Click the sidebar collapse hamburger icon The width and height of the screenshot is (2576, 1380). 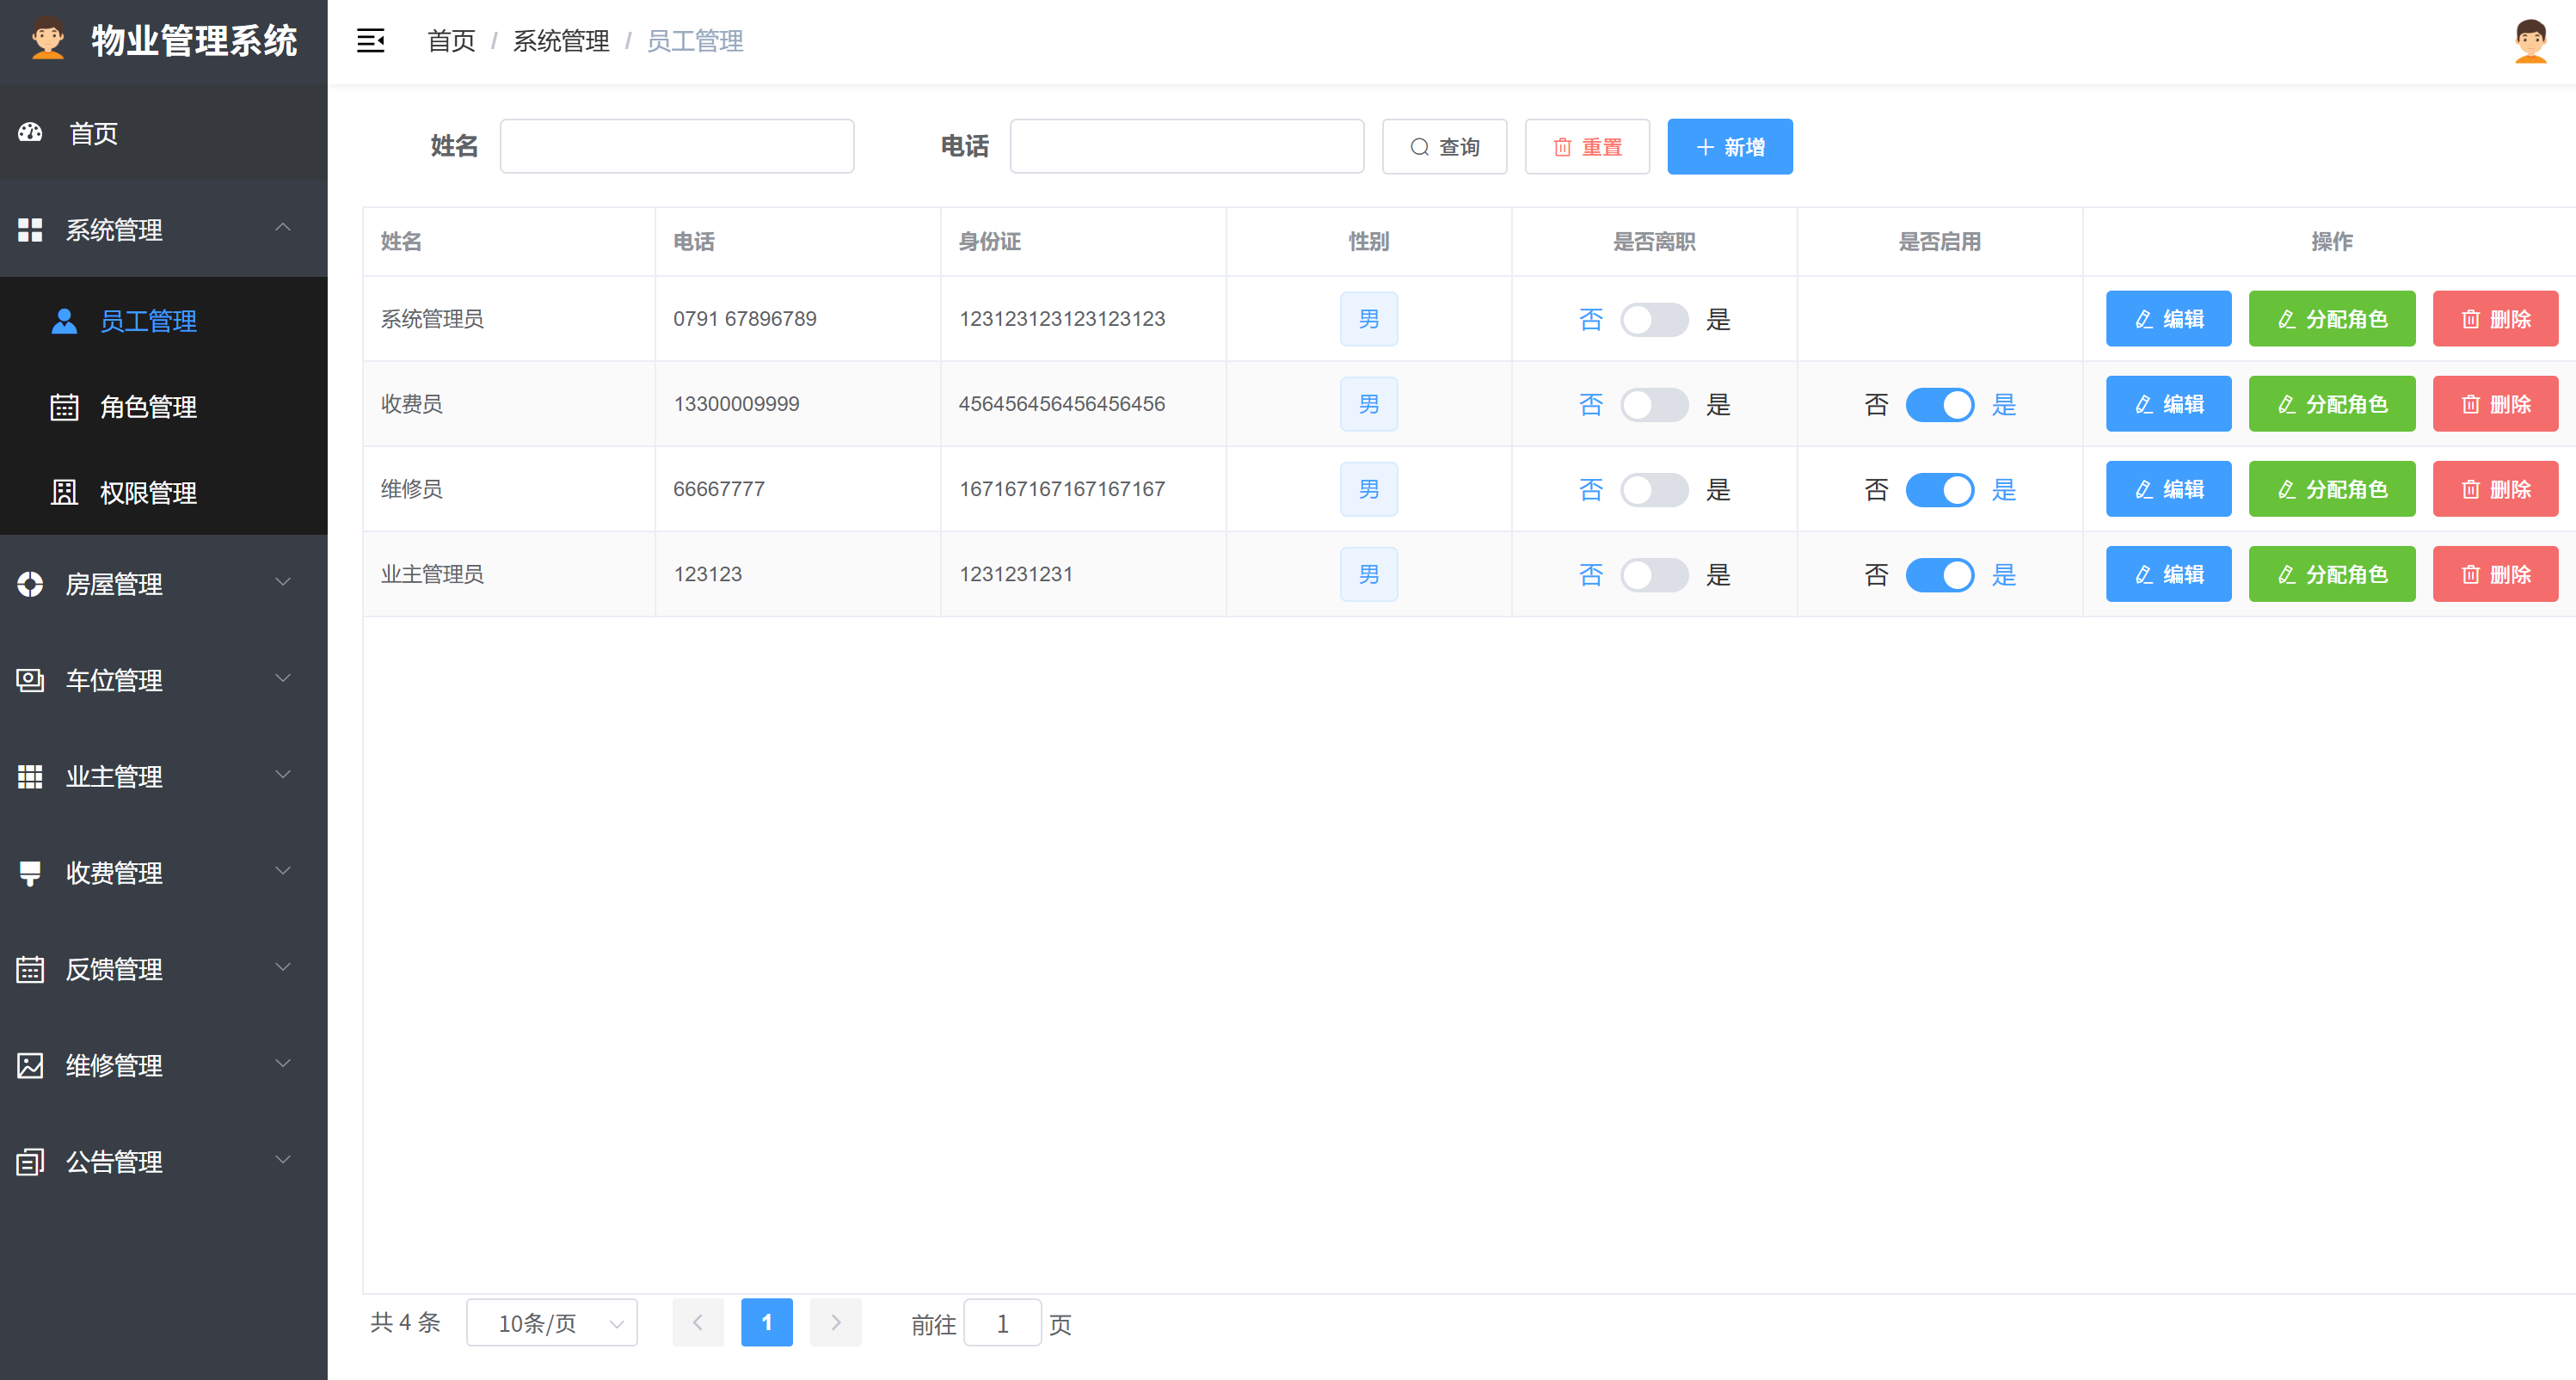point(371,41)
